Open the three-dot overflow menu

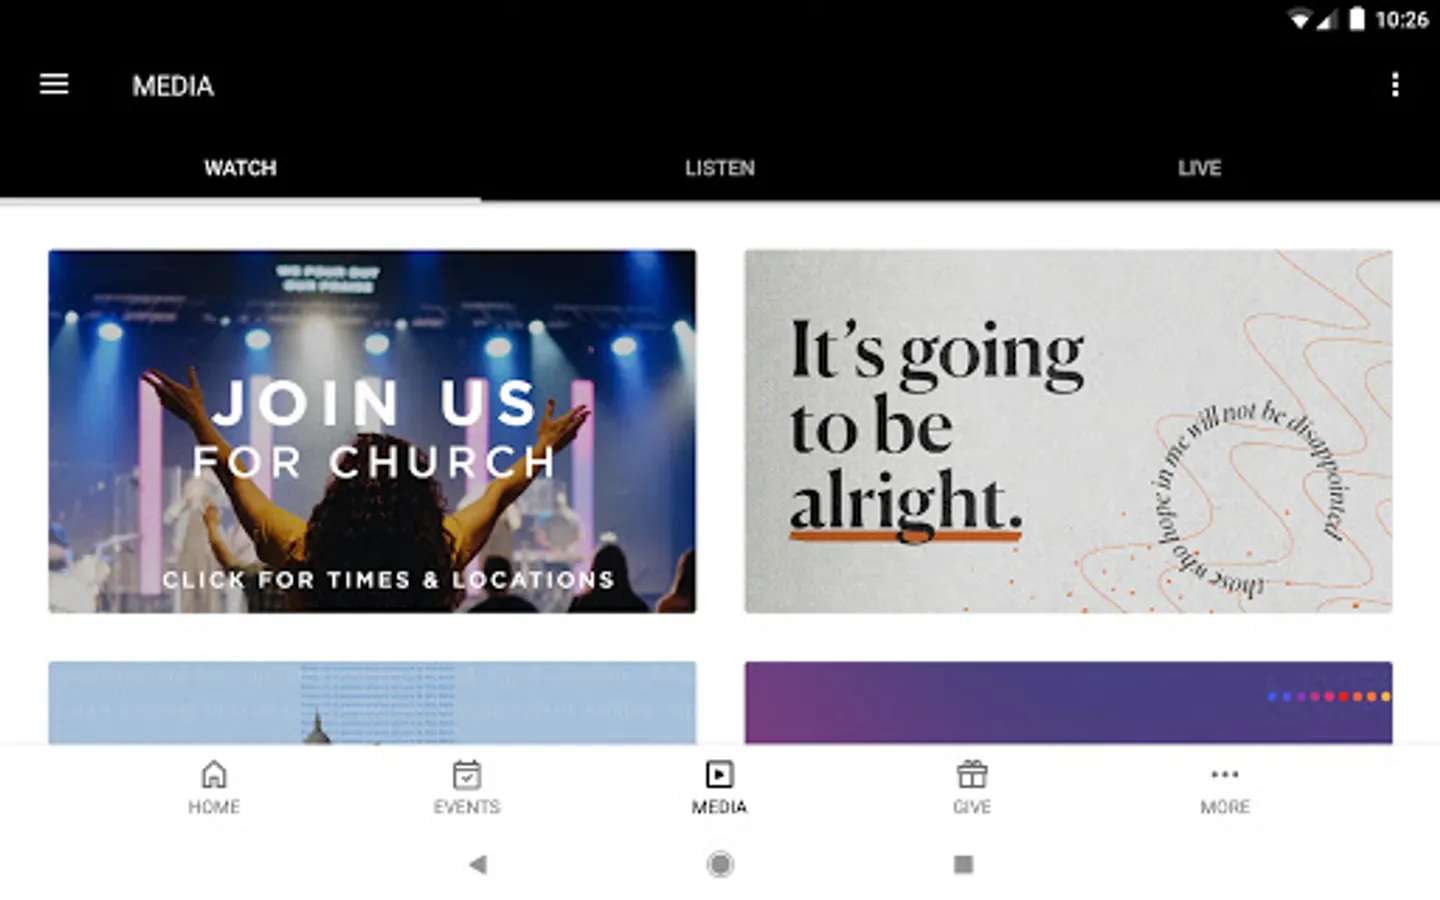point(1395,85)
